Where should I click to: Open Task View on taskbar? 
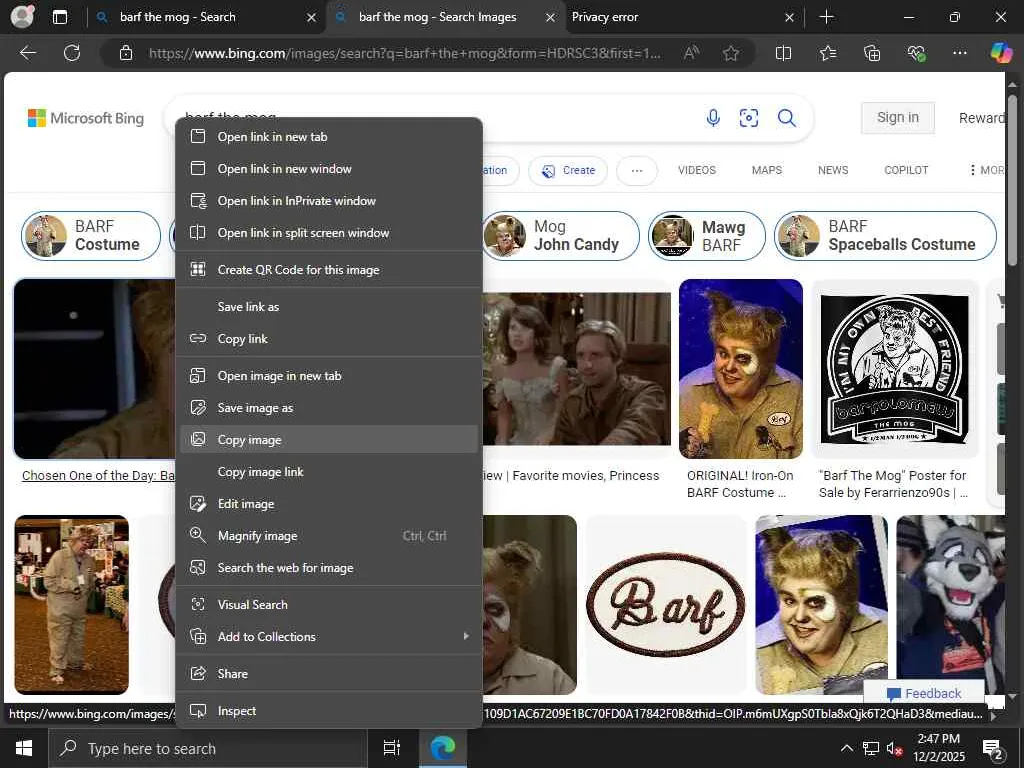click(x=391, y=748)
